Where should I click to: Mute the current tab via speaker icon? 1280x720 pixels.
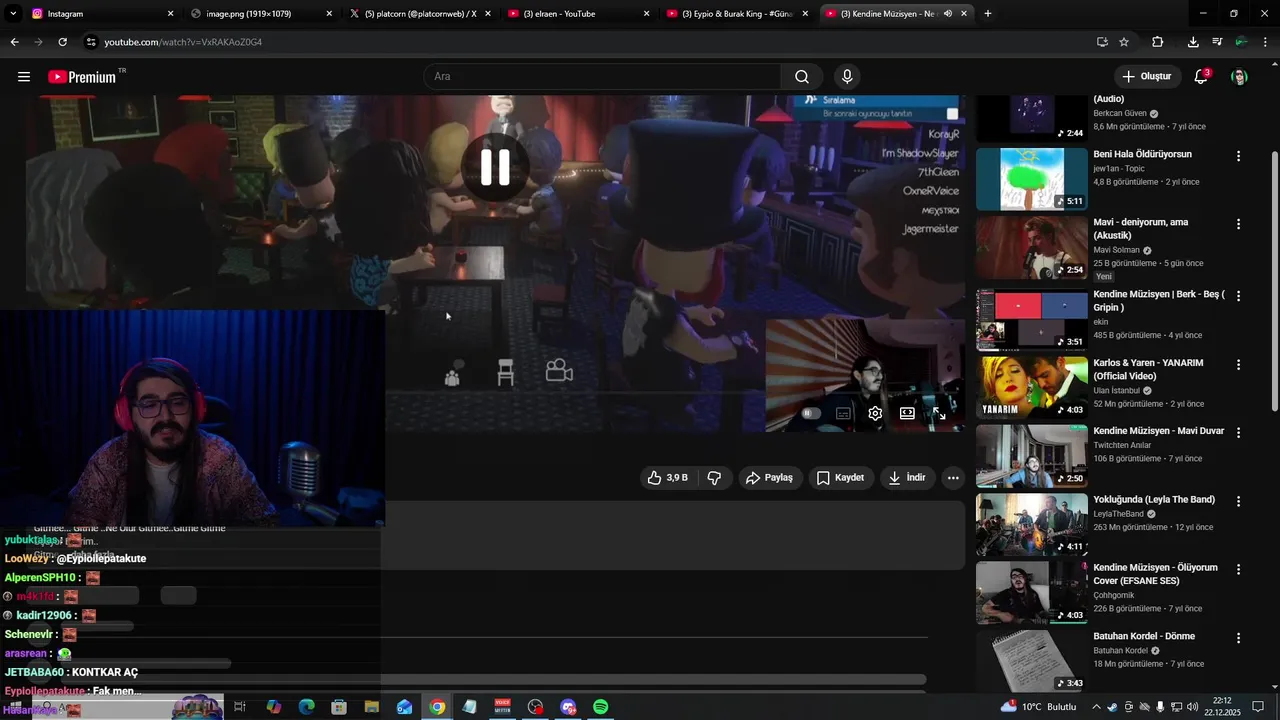948,14
